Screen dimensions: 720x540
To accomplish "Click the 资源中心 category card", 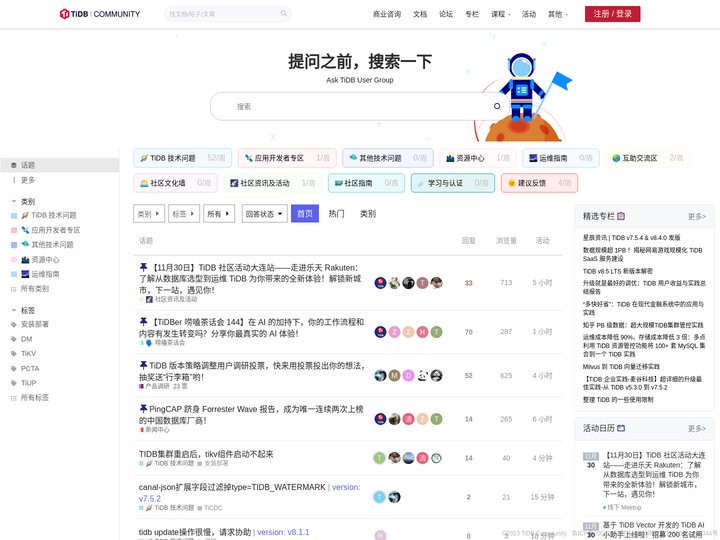I will pyautogui.click(x=478, y=158).
